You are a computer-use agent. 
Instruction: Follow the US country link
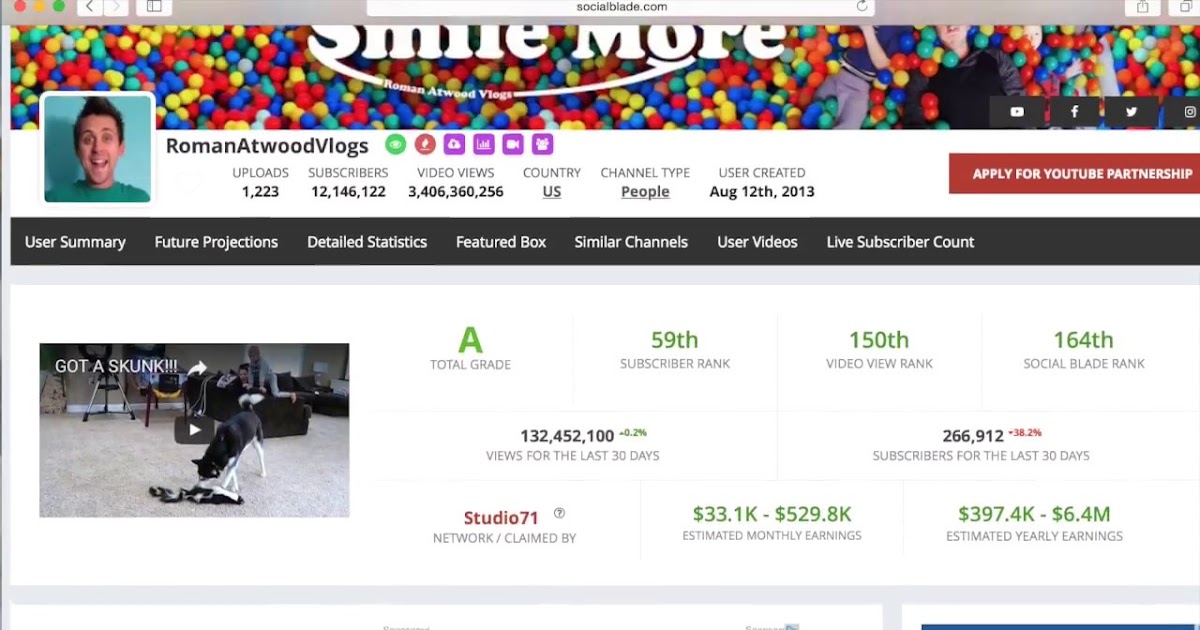click(x=552, y=192)
